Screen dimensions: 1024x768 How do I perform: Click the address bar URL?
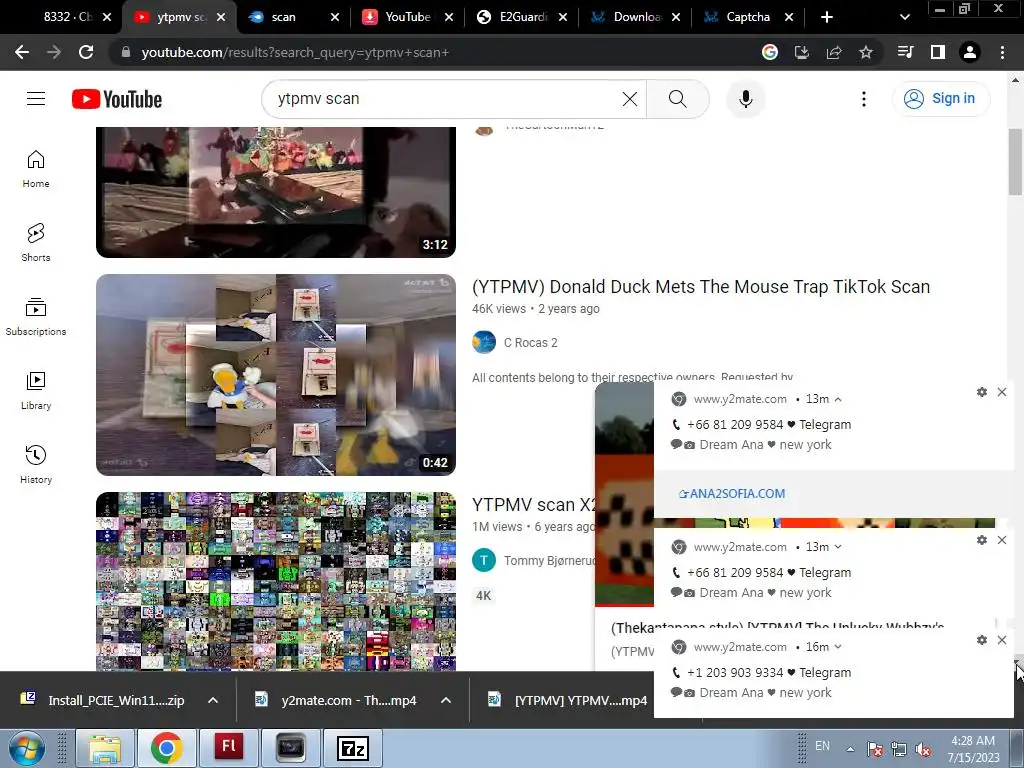point(295,52)
